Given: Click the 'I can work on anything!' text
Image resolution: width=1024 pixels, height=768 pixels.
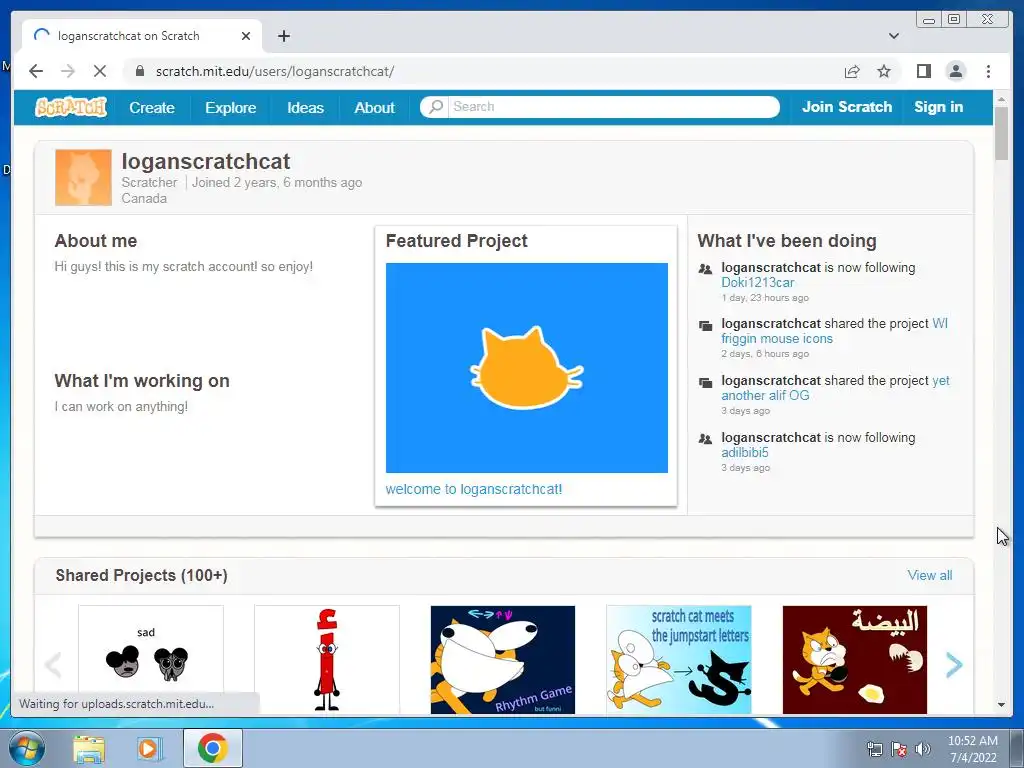Looking at the screenshot, I should 121,406.
